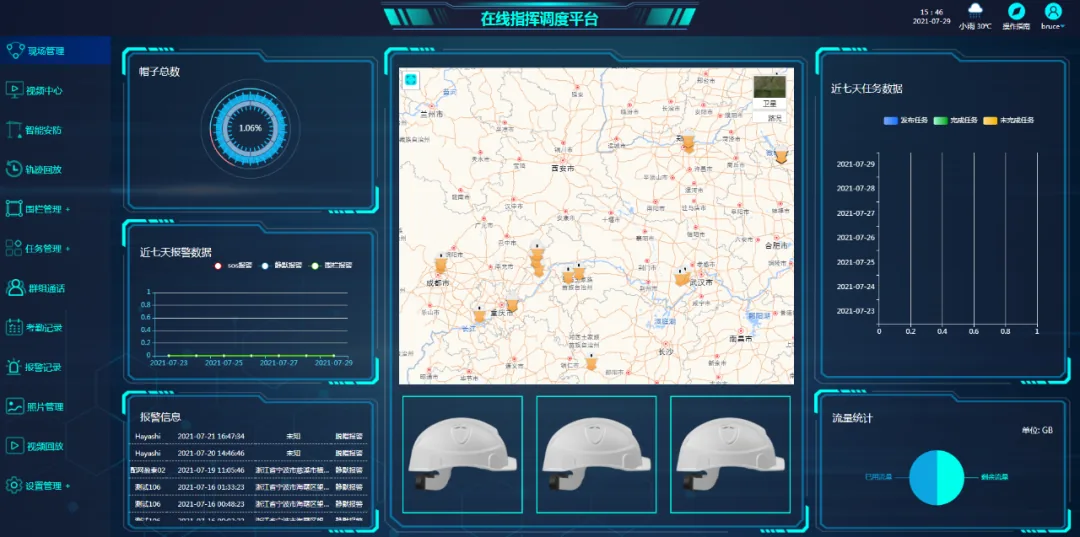Toggle the 完成任务 green legend swatch
The height and width of the screenshot is (537, 1080).
[940, 120]
